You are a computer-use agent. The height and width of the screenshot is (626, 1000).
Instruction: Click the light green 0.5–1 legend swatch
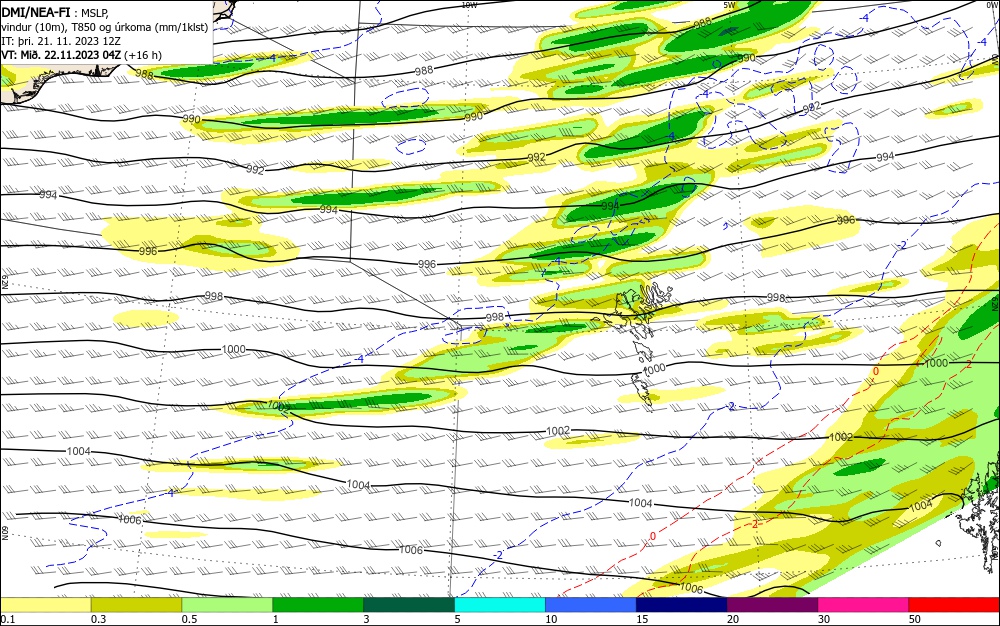tap(227, 605)
